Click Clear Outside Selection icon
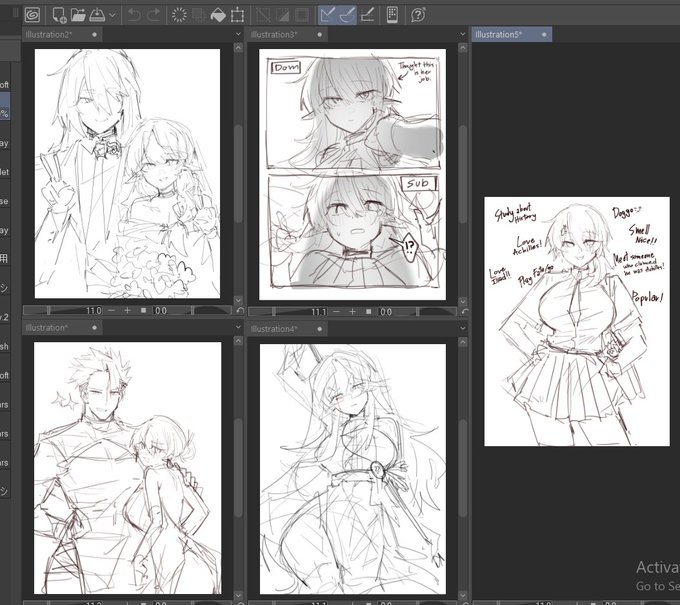The width and height of the screenshot is (680, 605). [199, 15]
